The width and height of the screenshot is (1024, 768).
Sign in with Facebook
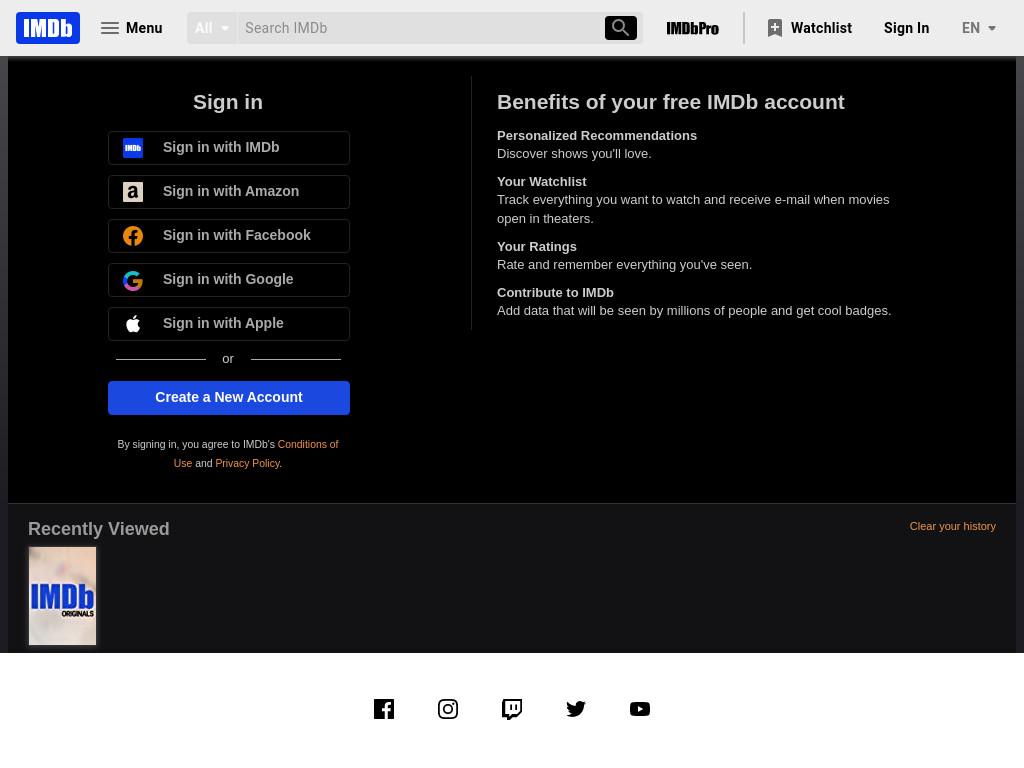[229, 236]
